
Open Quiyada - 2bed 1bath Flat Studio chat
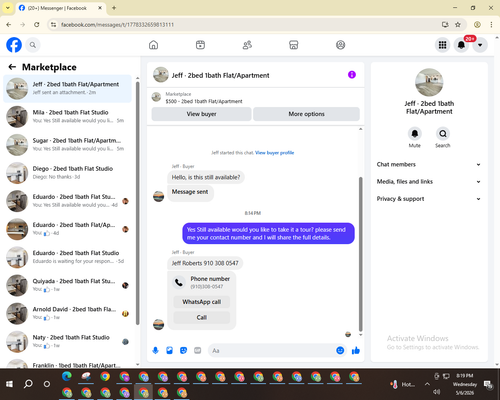67,285
